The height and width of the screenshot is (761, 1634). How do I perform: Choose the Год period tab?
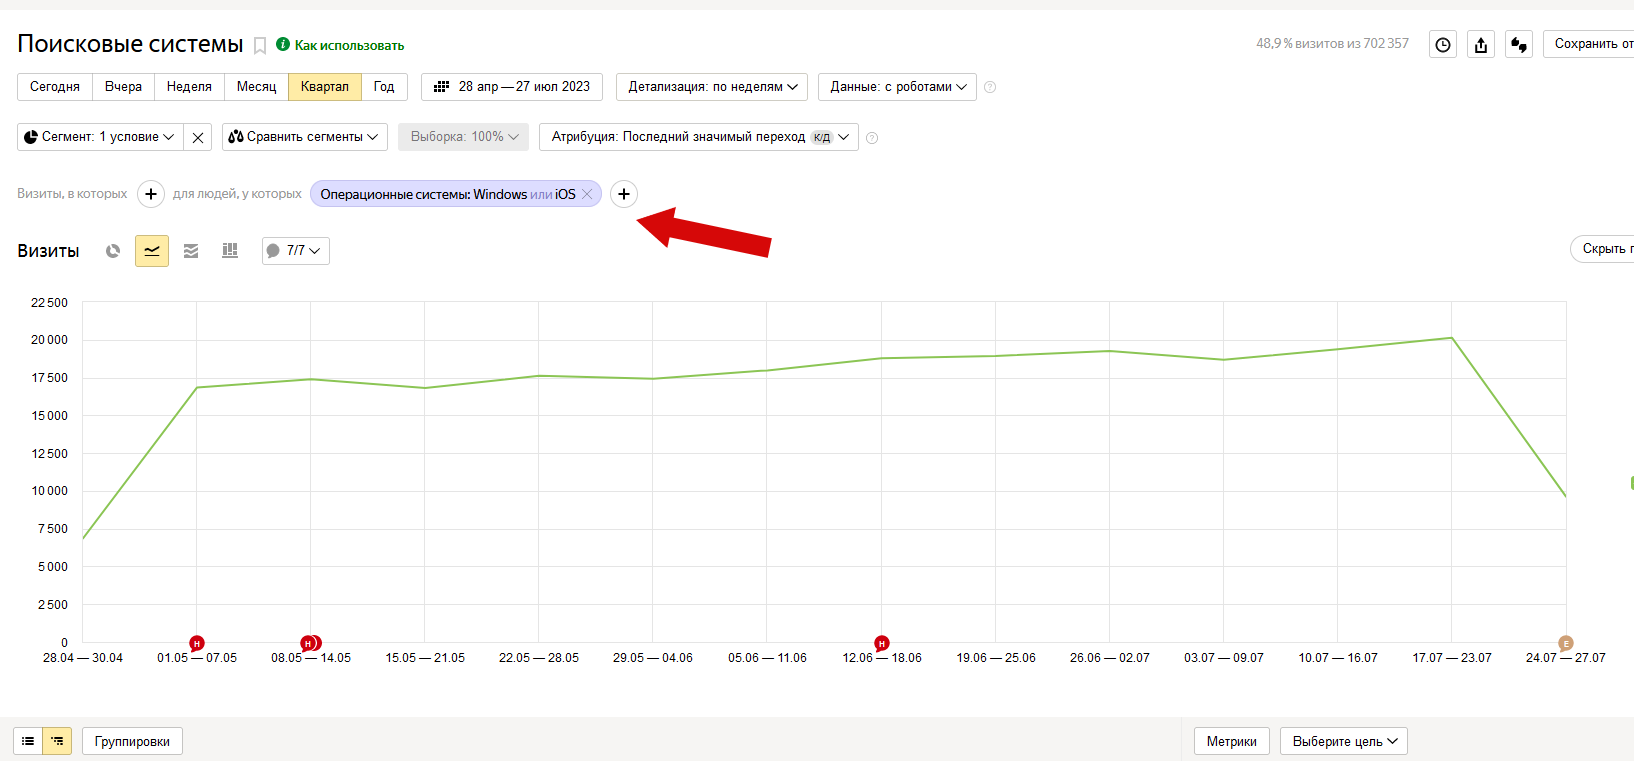384,87
